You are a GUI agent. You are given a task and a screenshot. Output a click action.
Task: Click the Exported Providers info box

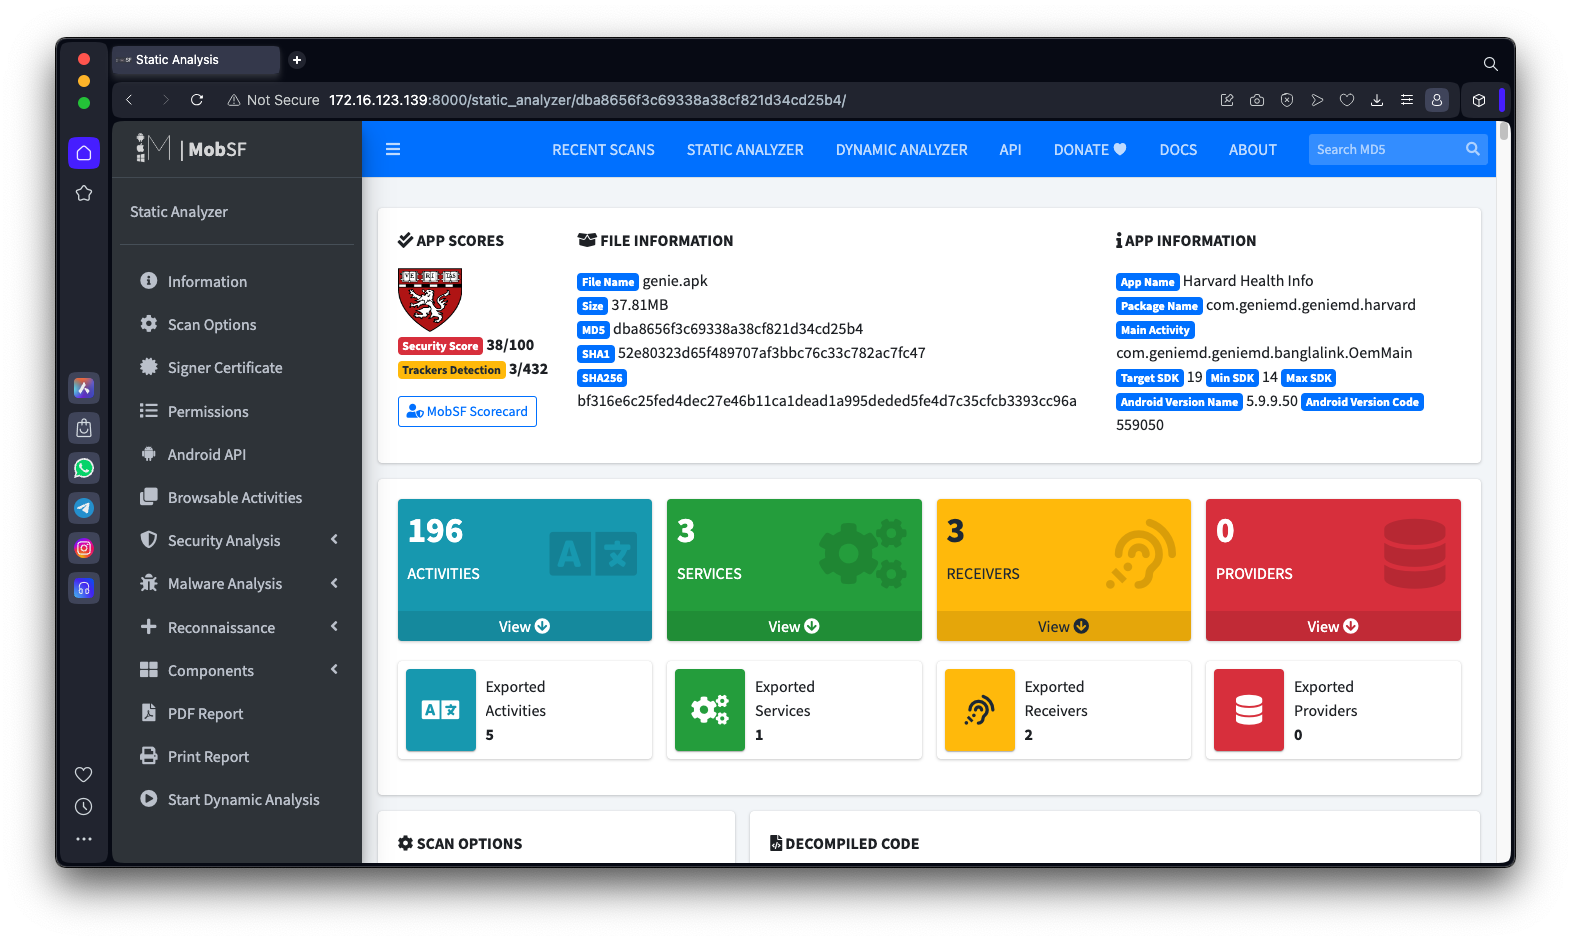(1333, 710)
